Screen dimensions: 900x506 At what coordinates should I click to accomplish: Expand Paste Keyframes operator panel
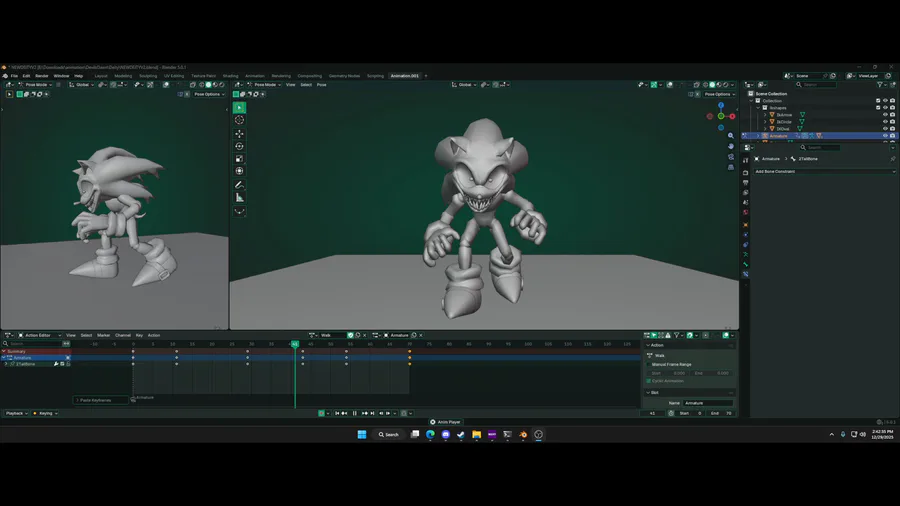[101, 400]
